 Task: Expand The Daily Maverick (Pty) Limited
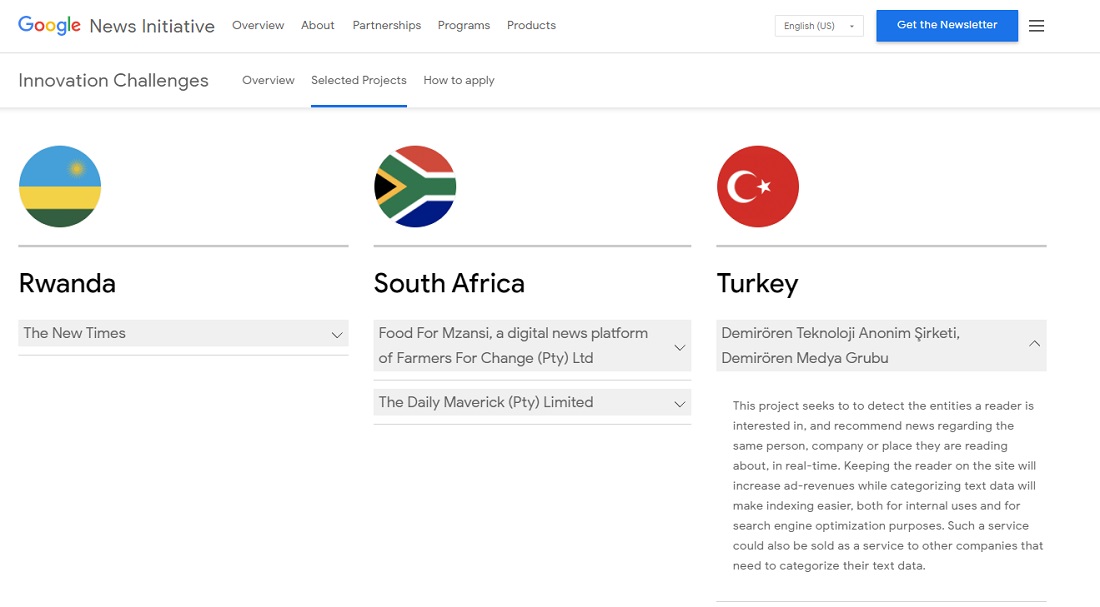pos(532,402)
